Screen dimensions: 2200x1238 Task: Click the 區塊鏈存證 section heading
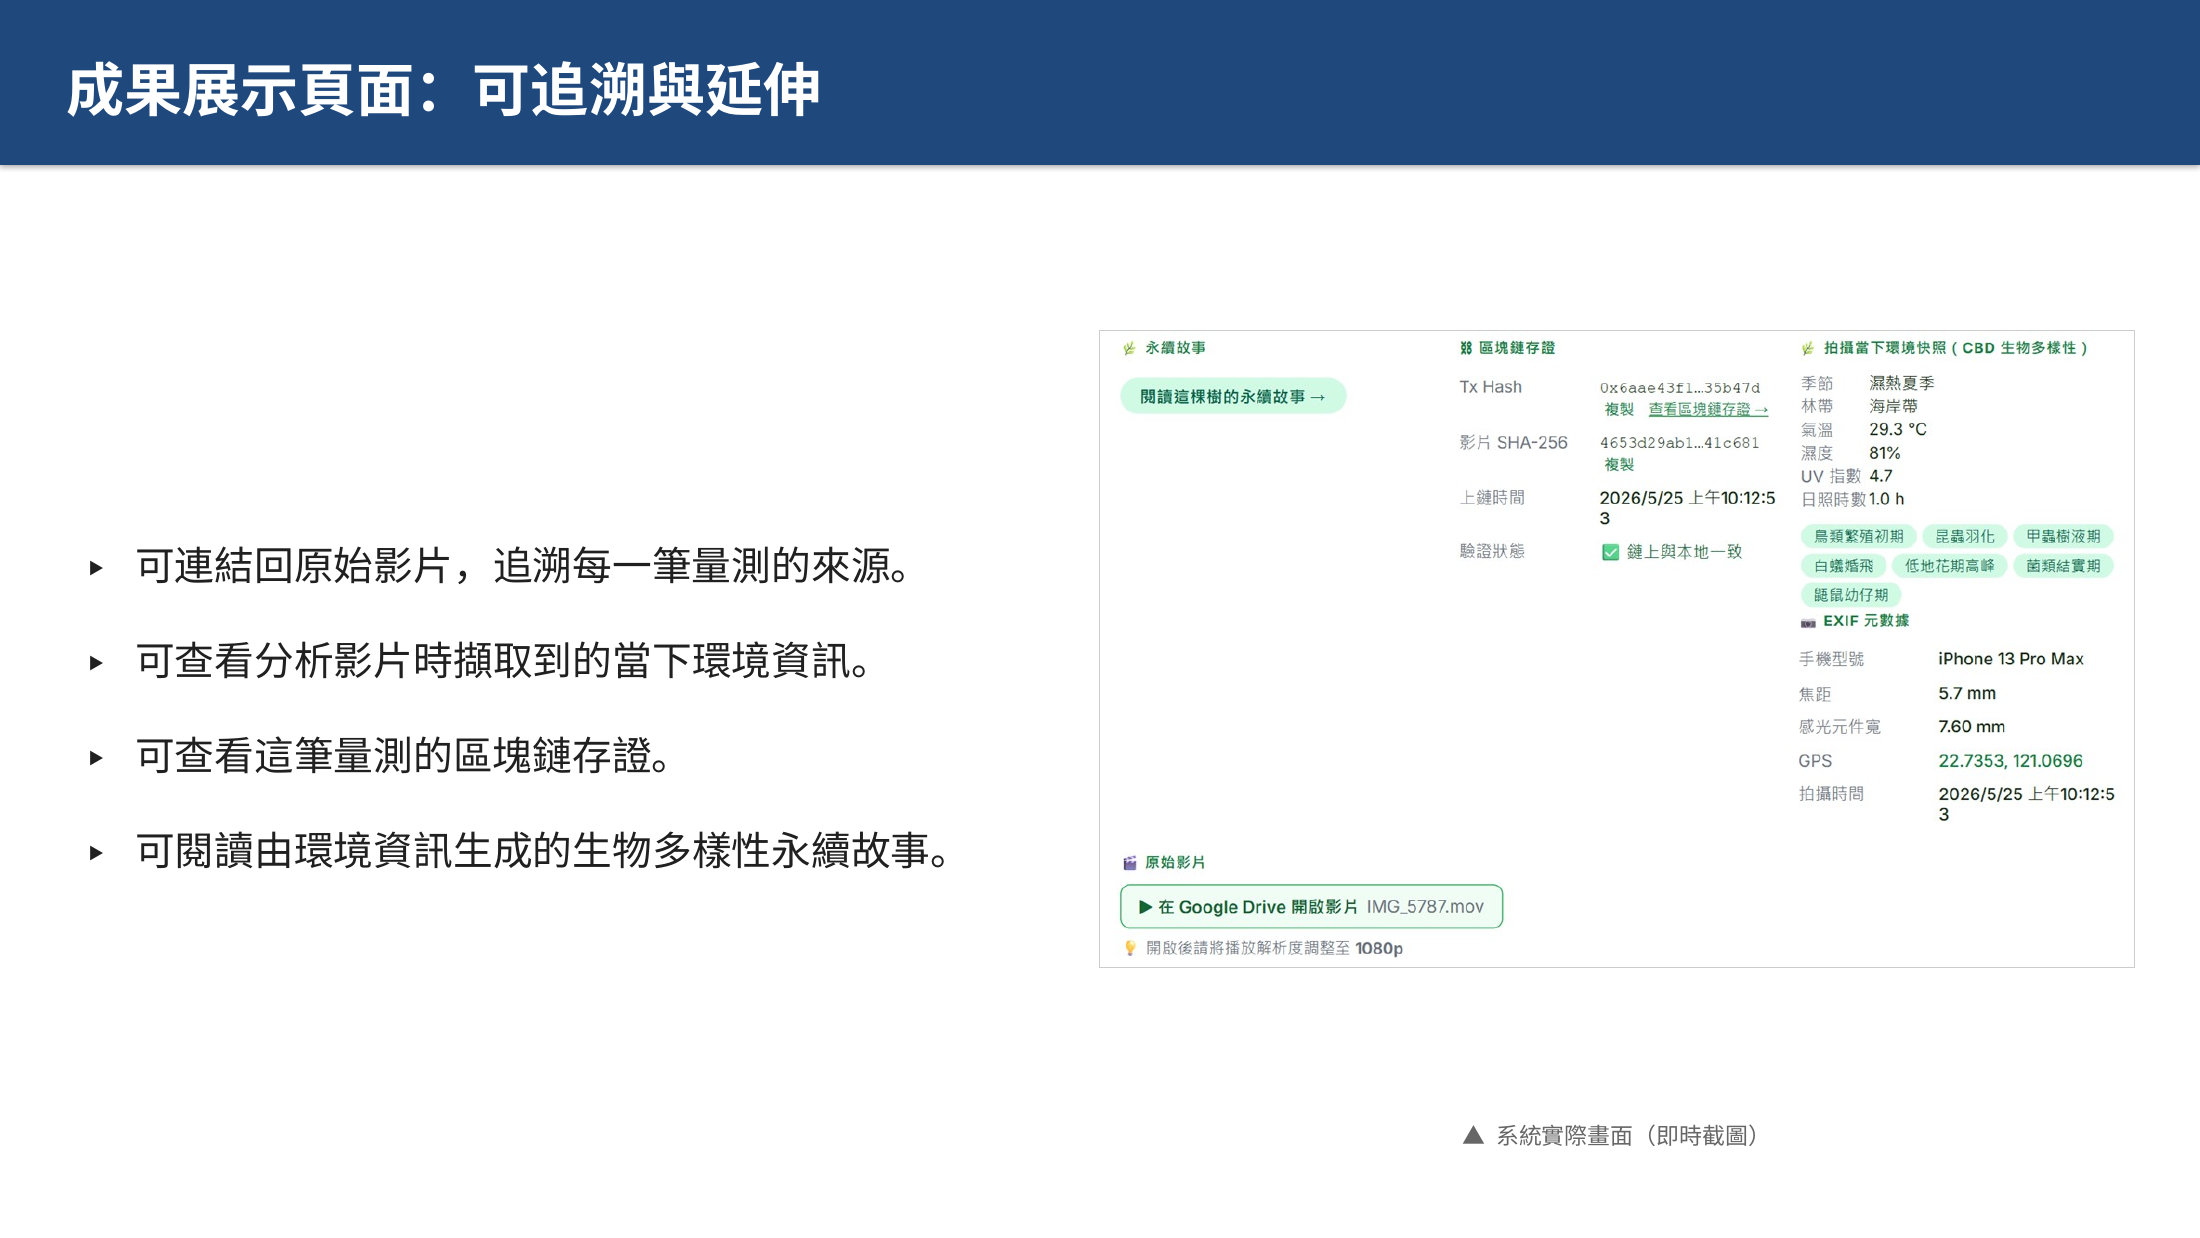click(x=1517, y=348)
